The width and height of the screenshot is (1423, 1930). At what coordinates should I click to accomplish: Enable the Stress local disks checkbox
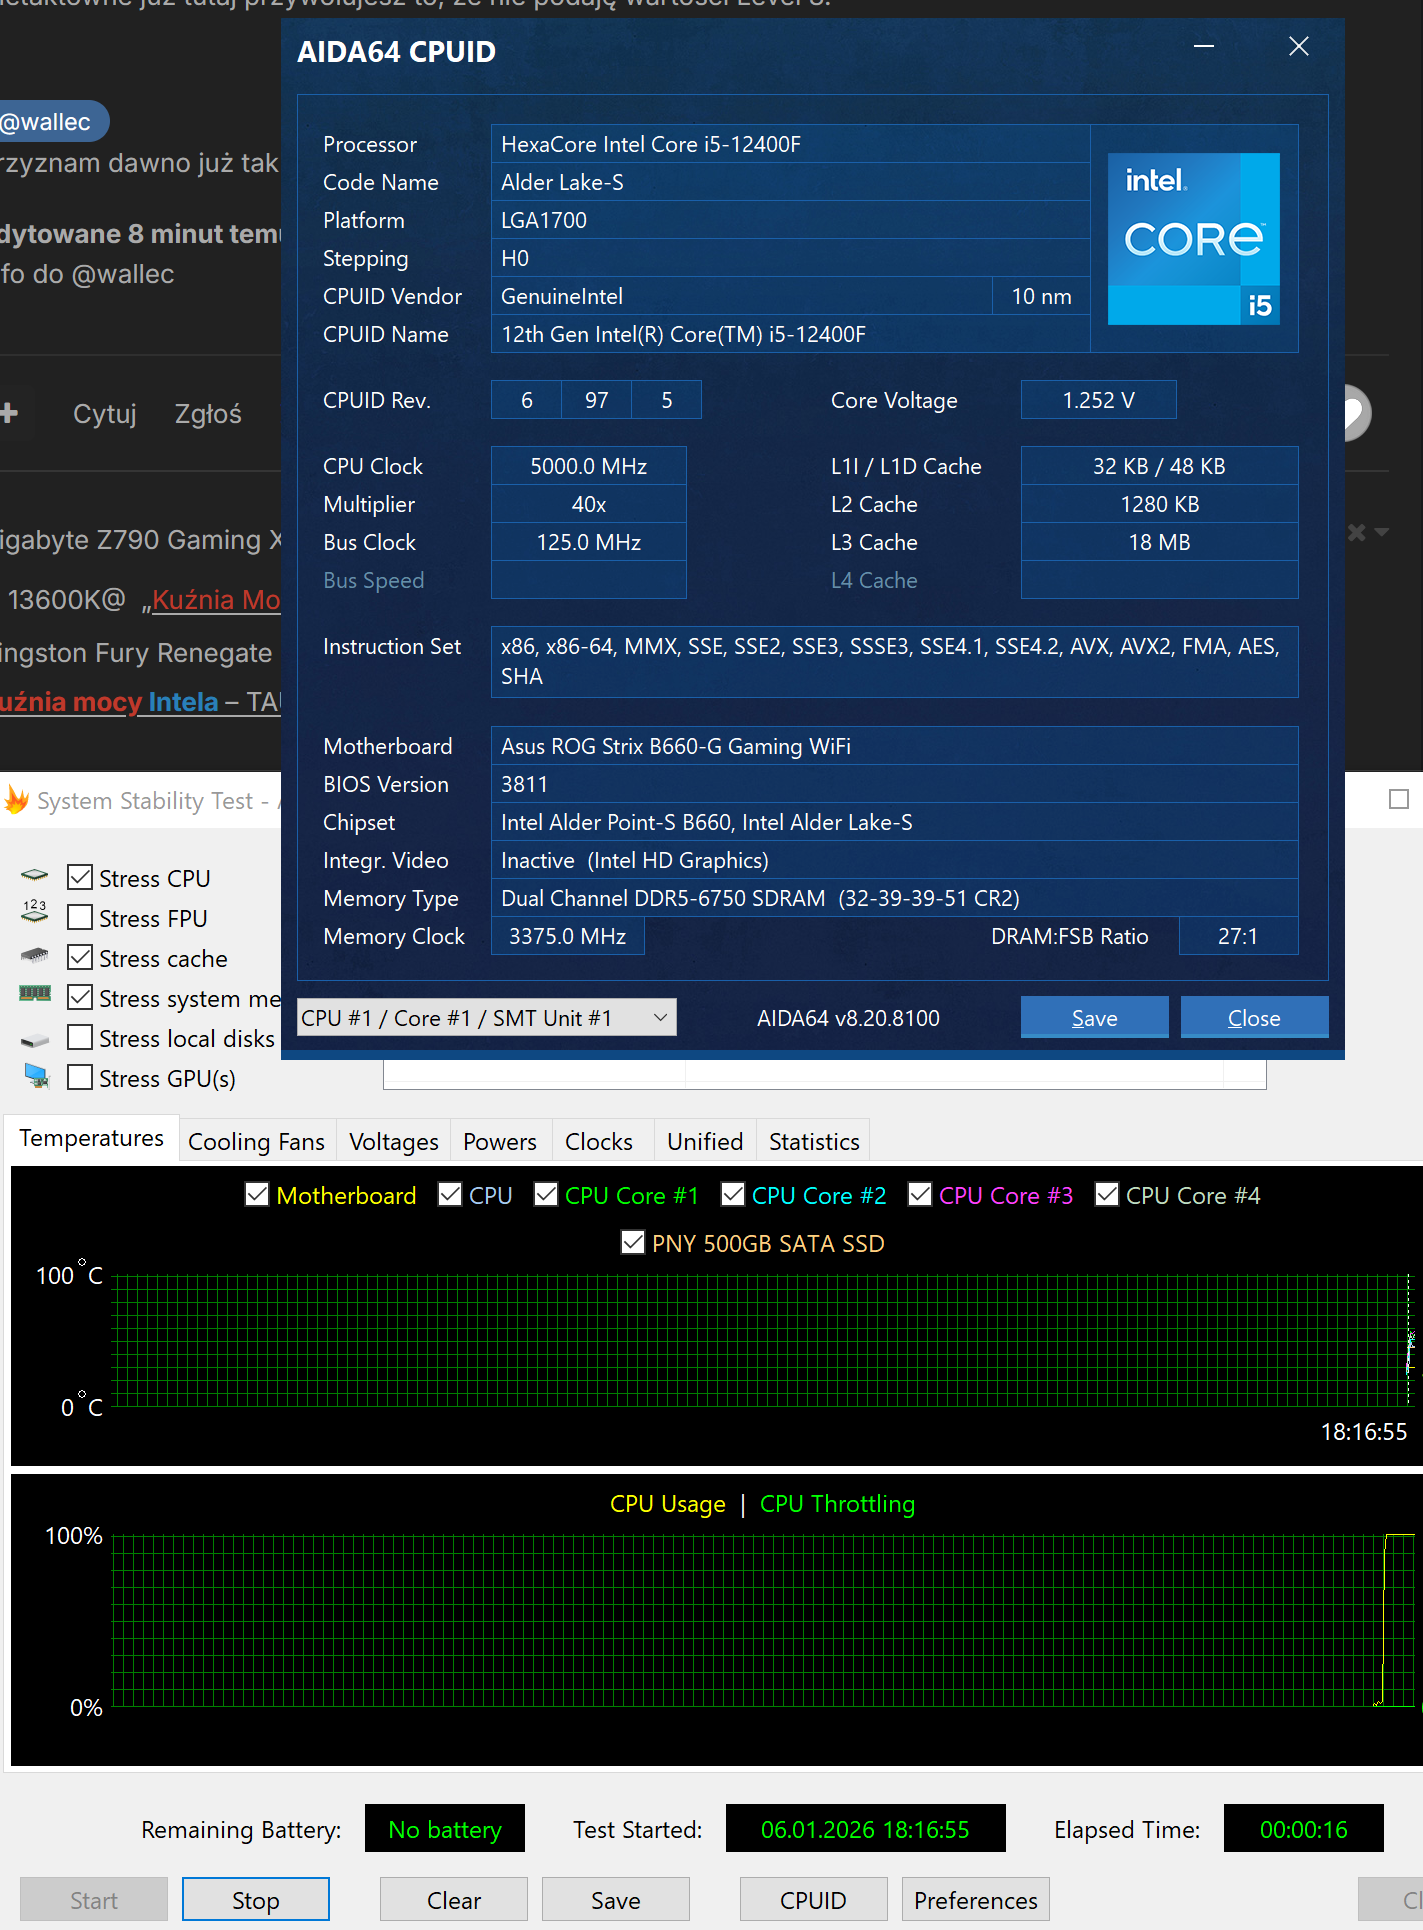tap(80, 1037)
